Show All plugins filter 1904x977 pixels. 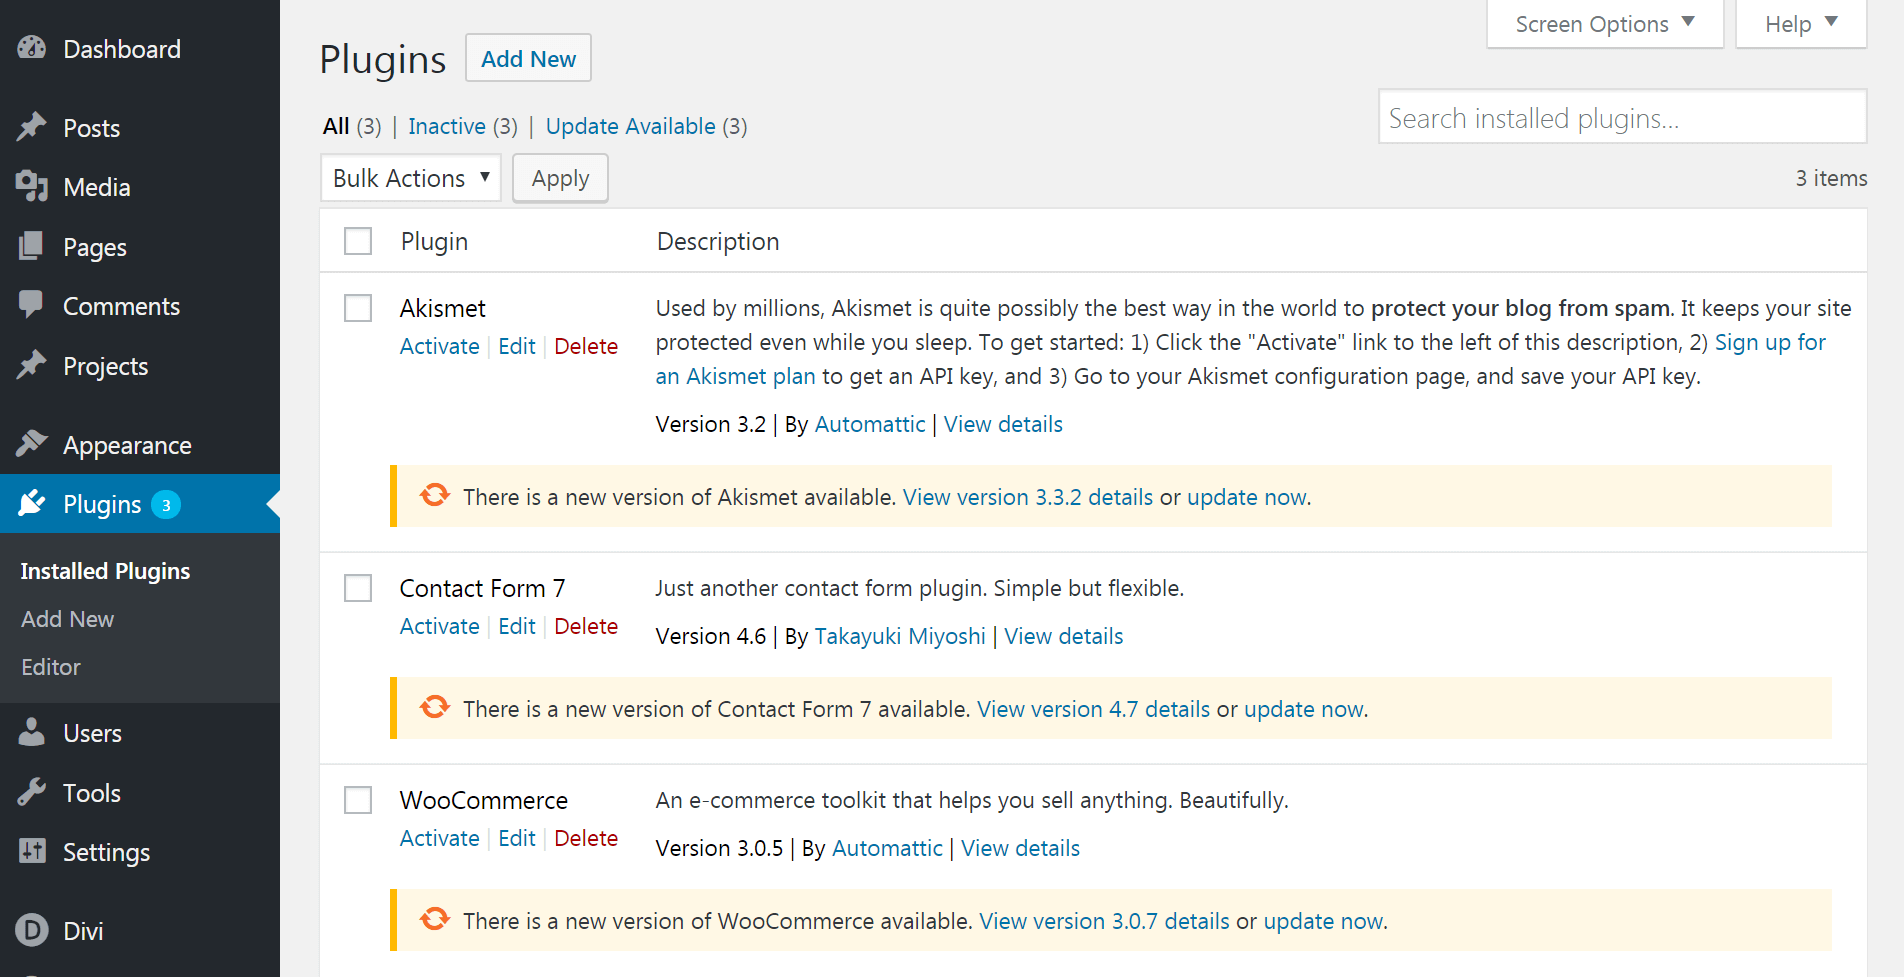tap(336, 126)
